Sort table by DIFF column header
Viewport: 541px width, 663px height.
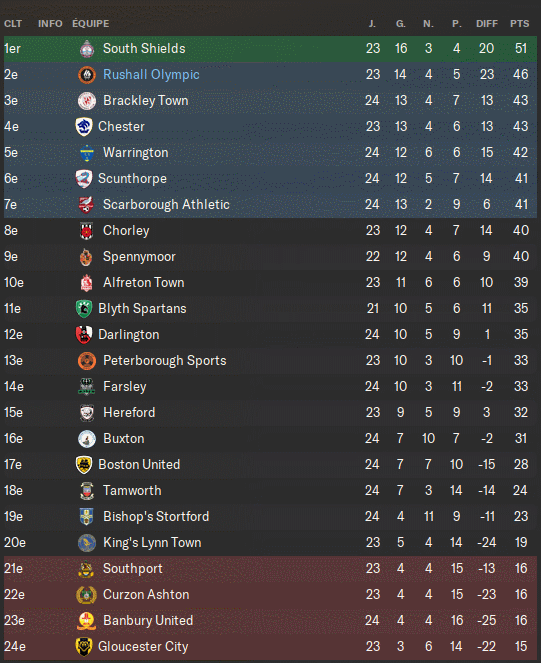(x=487, y=24)
